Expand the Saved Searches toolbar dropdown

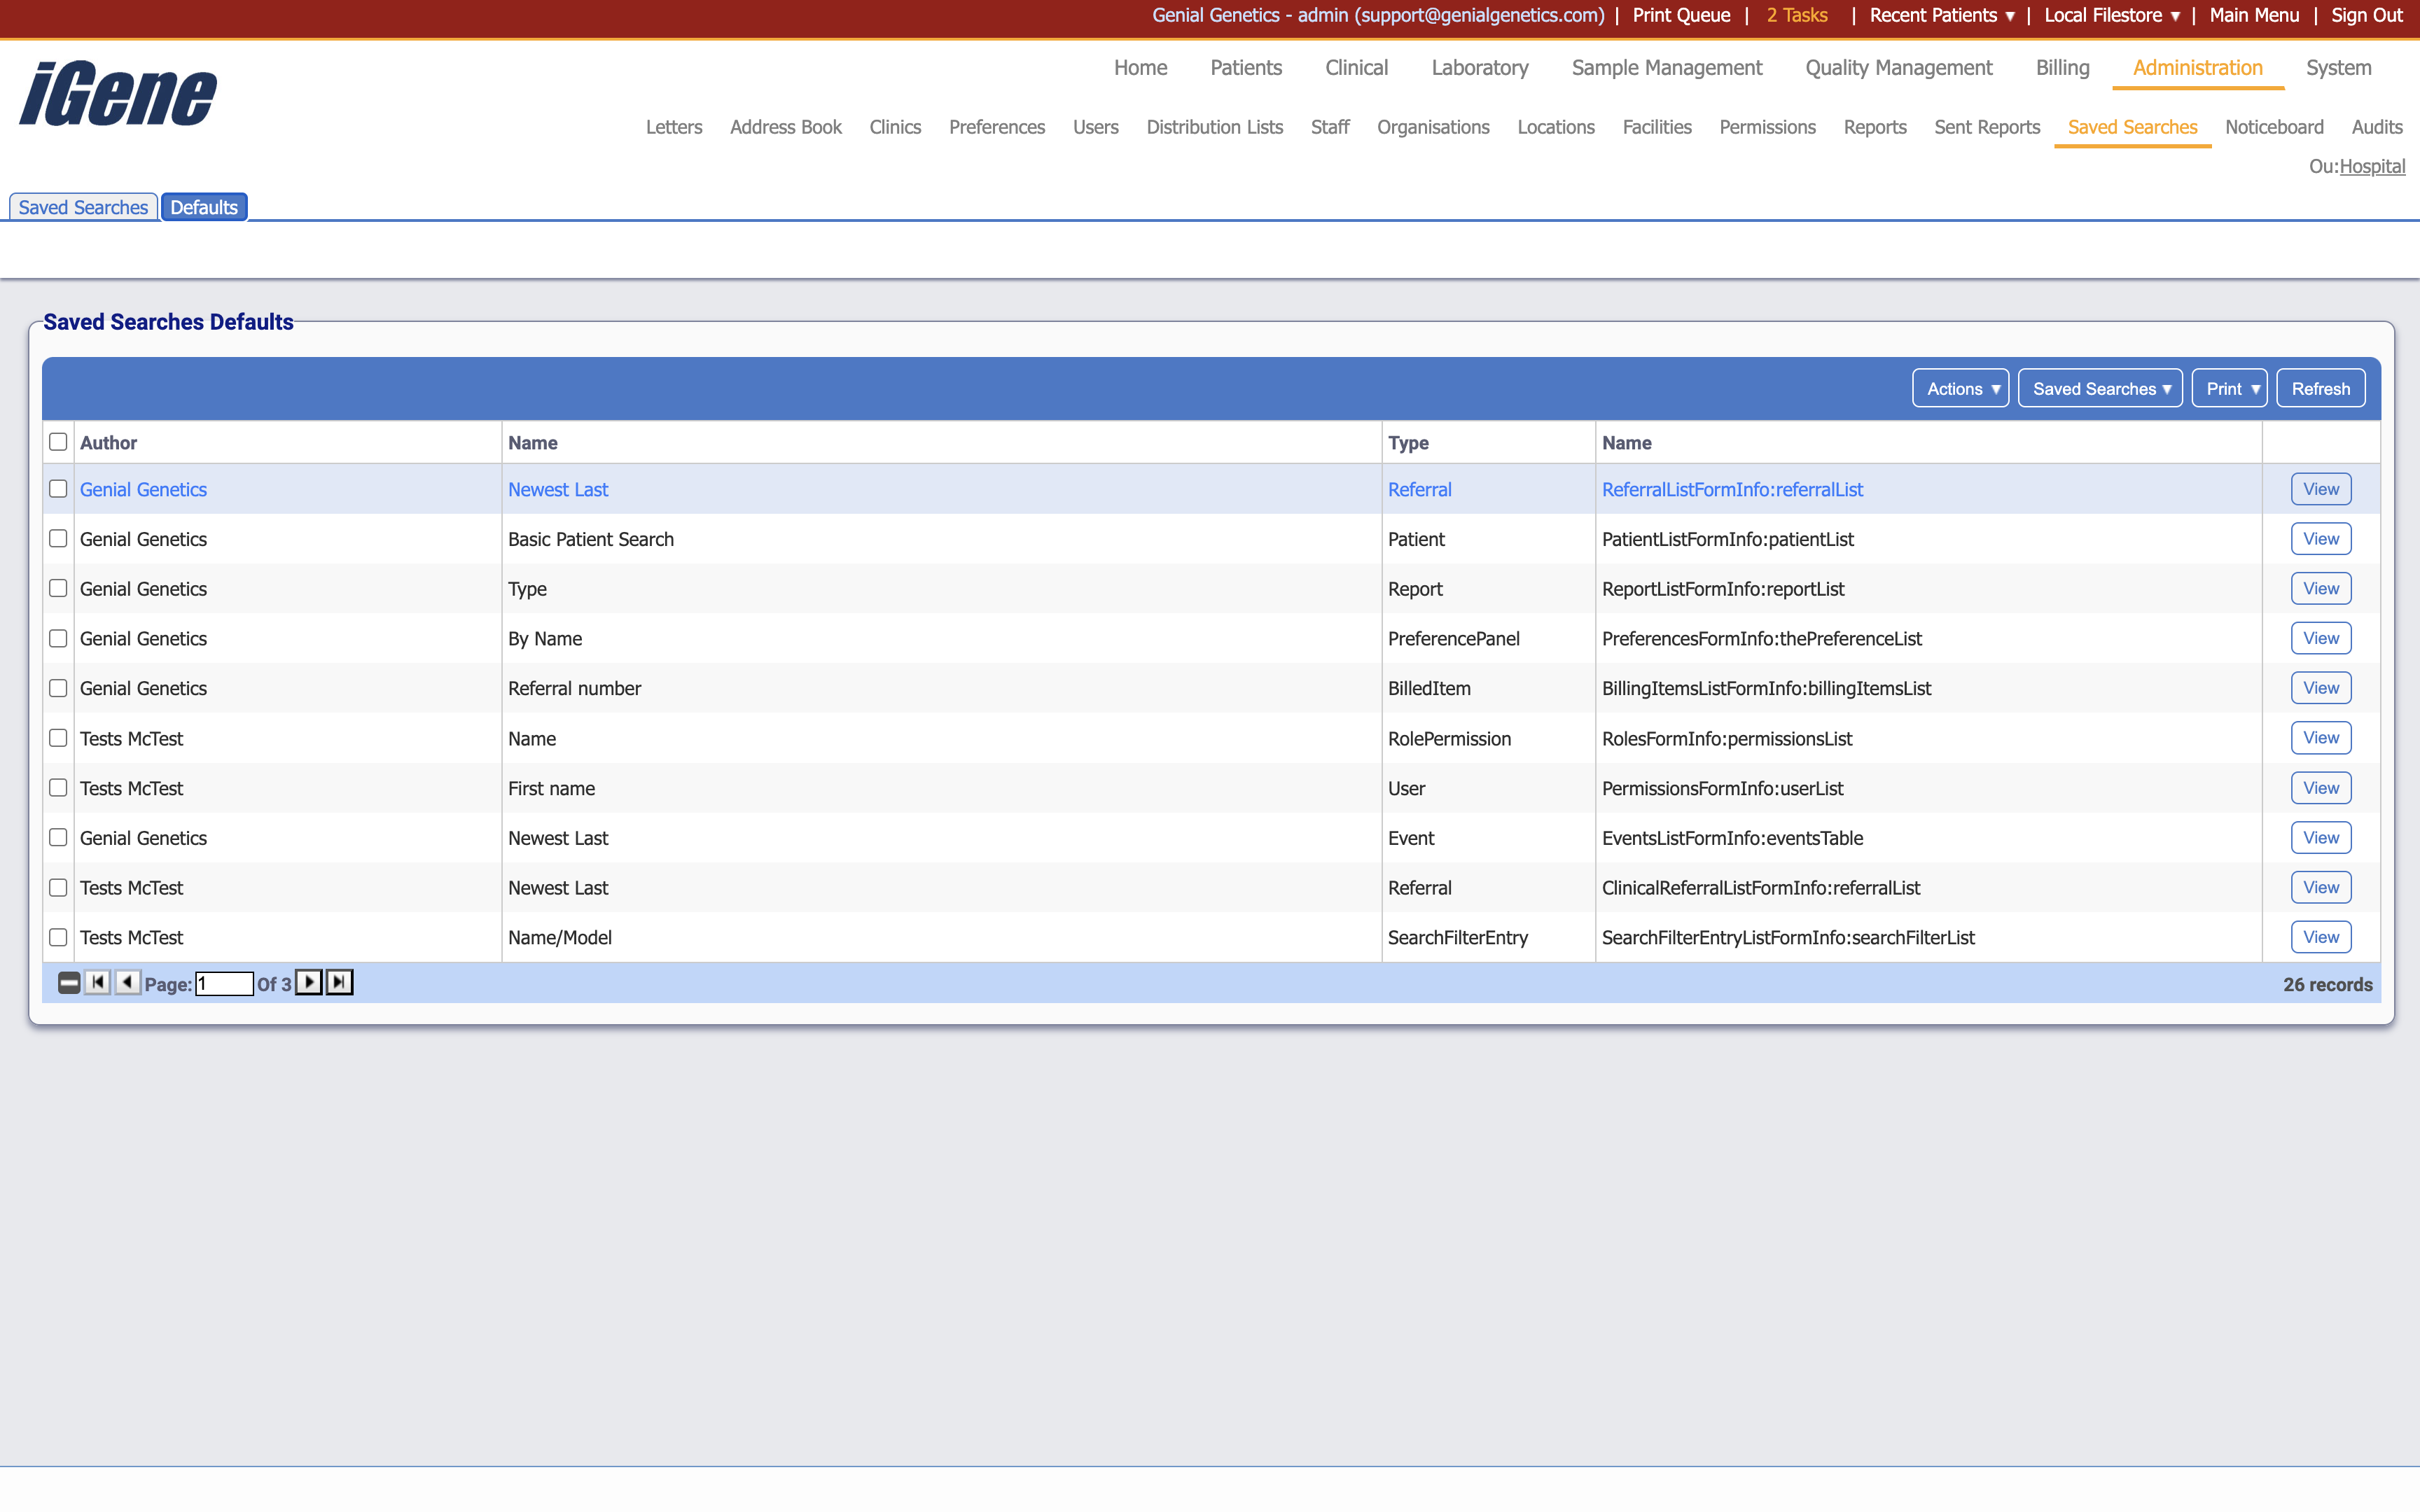click(x=2100, y=389)
